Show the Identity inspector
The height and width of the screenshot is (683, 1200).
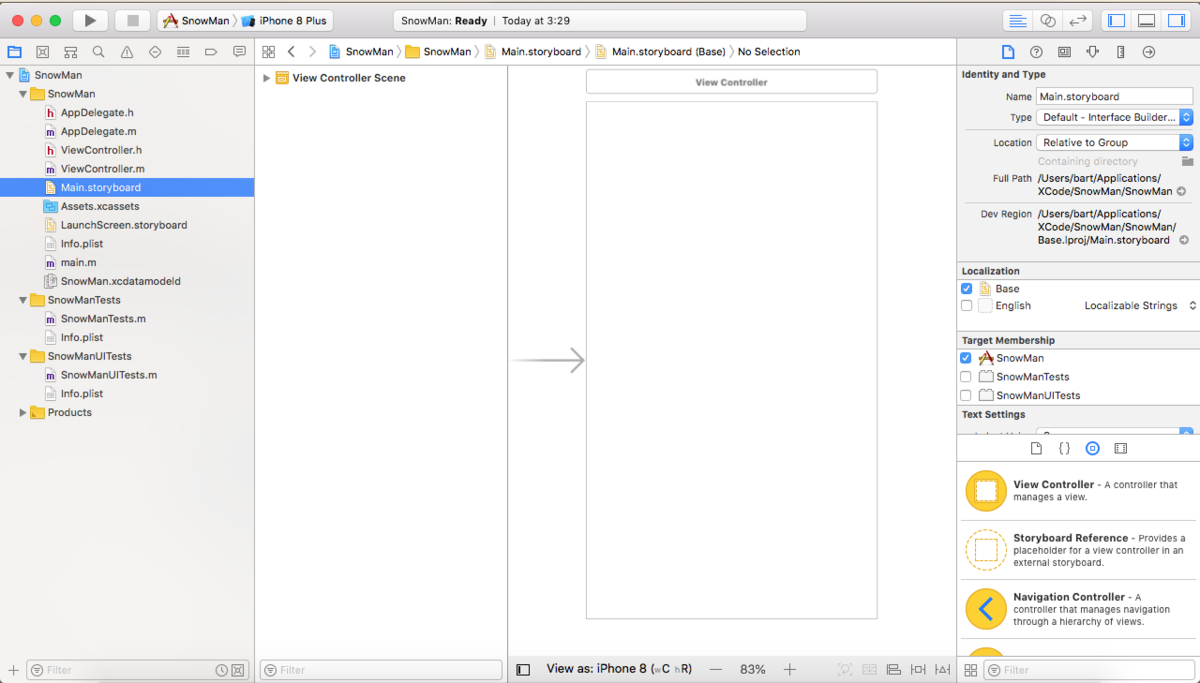[1064, 51]
